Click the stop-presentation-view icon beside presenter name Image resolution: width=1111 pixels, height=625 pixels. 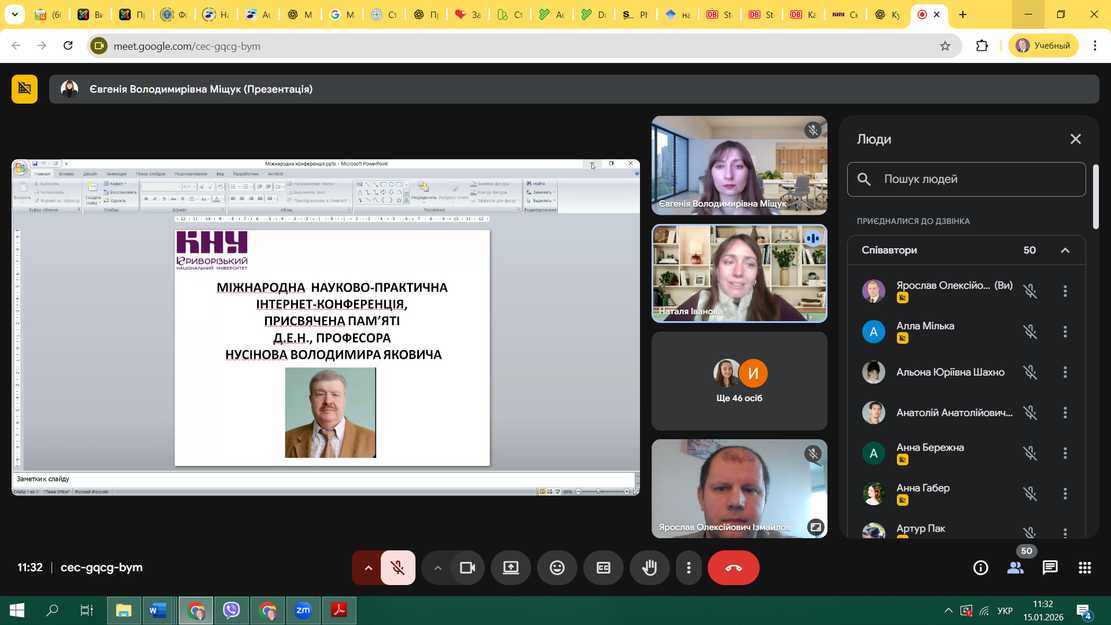pos(25,89)
